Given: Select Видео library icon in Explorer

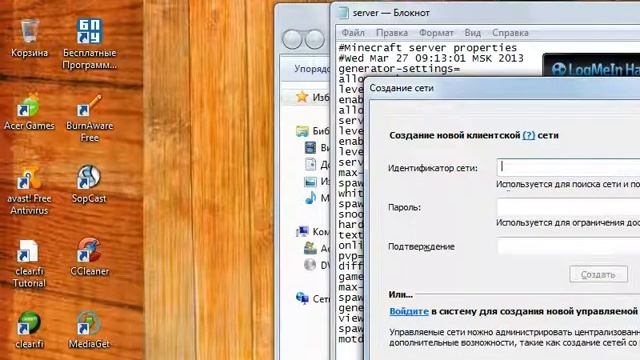Looking at the screenshot, I should pyautogui.click(x=310, y=148).
